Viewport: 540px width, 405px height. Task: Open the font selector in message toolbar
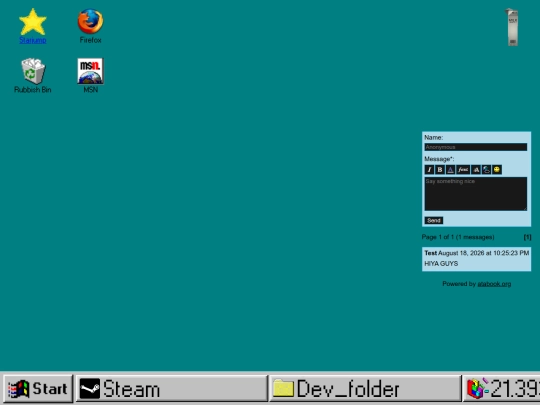click(x=463, y=169)
